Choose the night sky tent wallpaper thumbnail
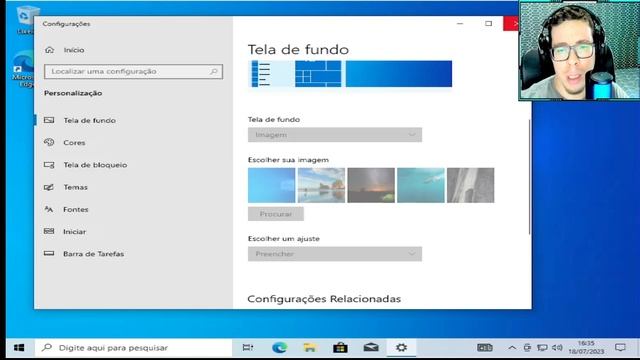The width and height of the screenshot is (640, 360). pyautogui.click(x=371, y=185)
